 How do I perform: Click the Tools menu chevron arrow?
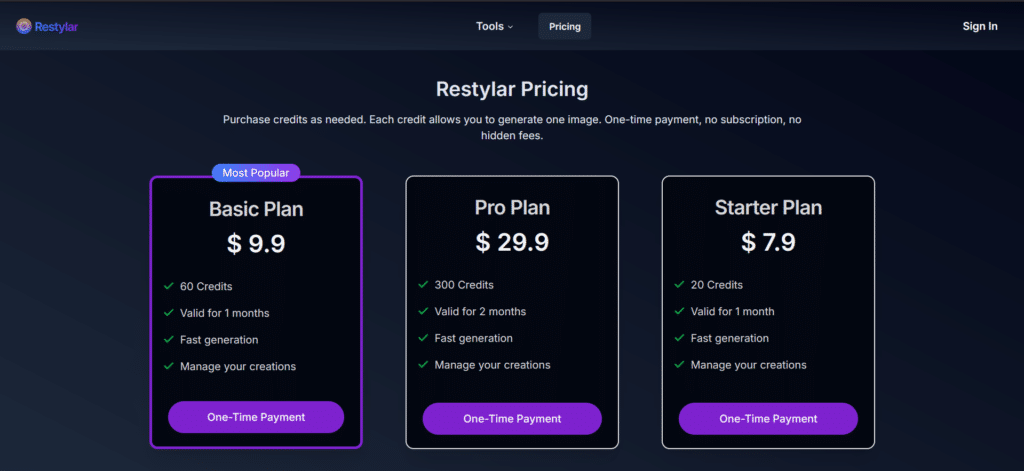click(511, 27)
